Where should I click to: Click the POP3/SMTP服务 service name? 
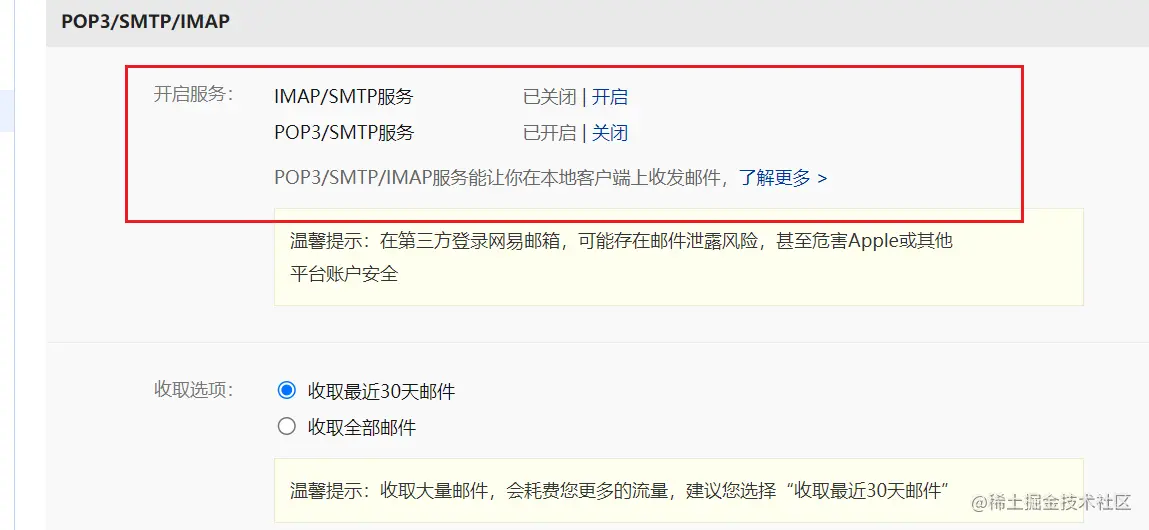tap(344, 133)
